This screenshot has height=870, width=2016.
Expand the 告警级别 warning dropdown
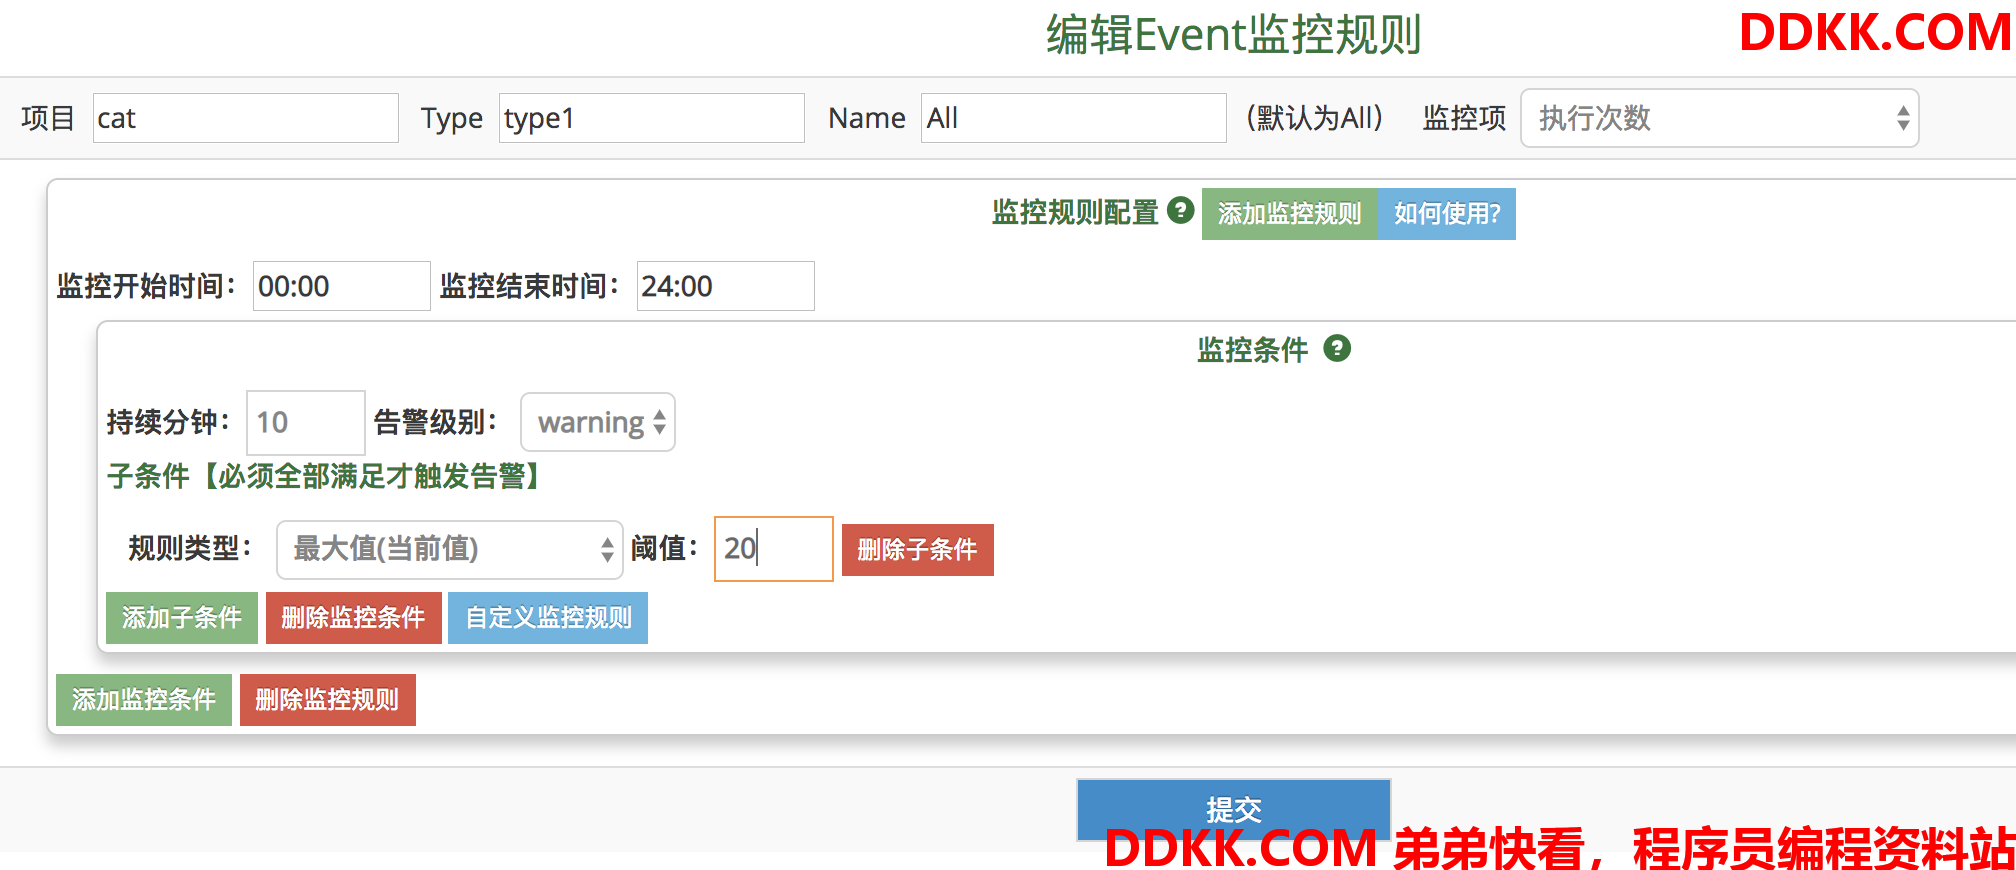[598, 422]
